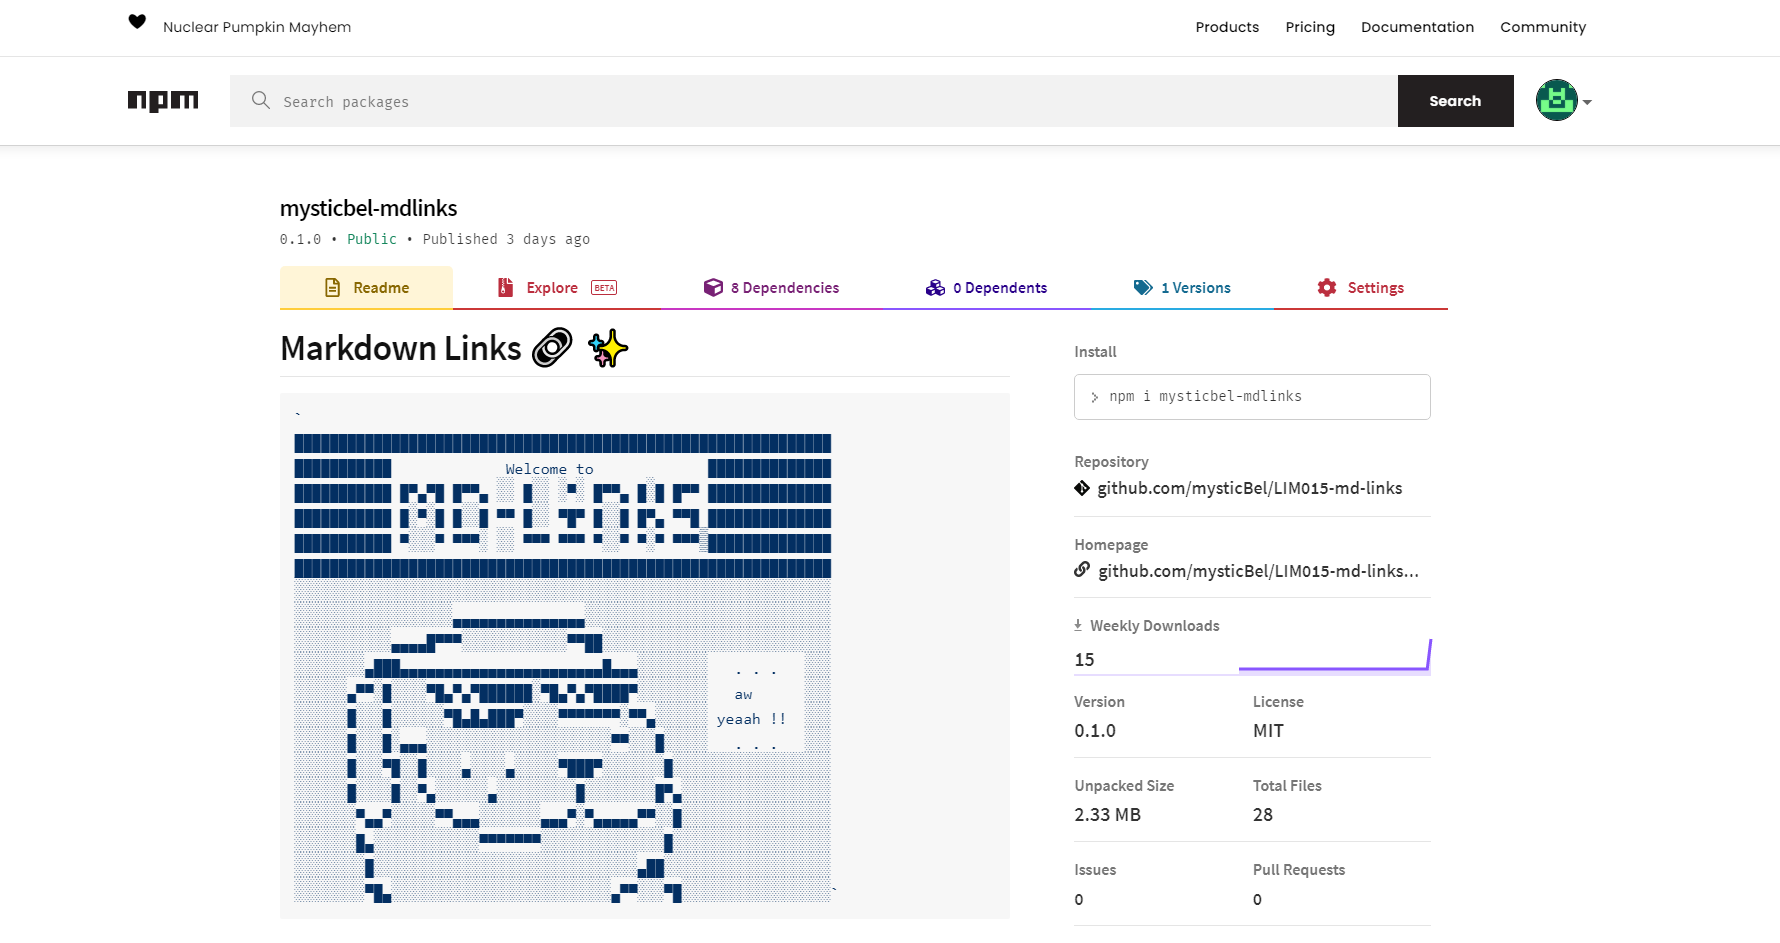Click the paperclip emoji in heading
Screen dimensions: 1780x943
tap(552, 348)
